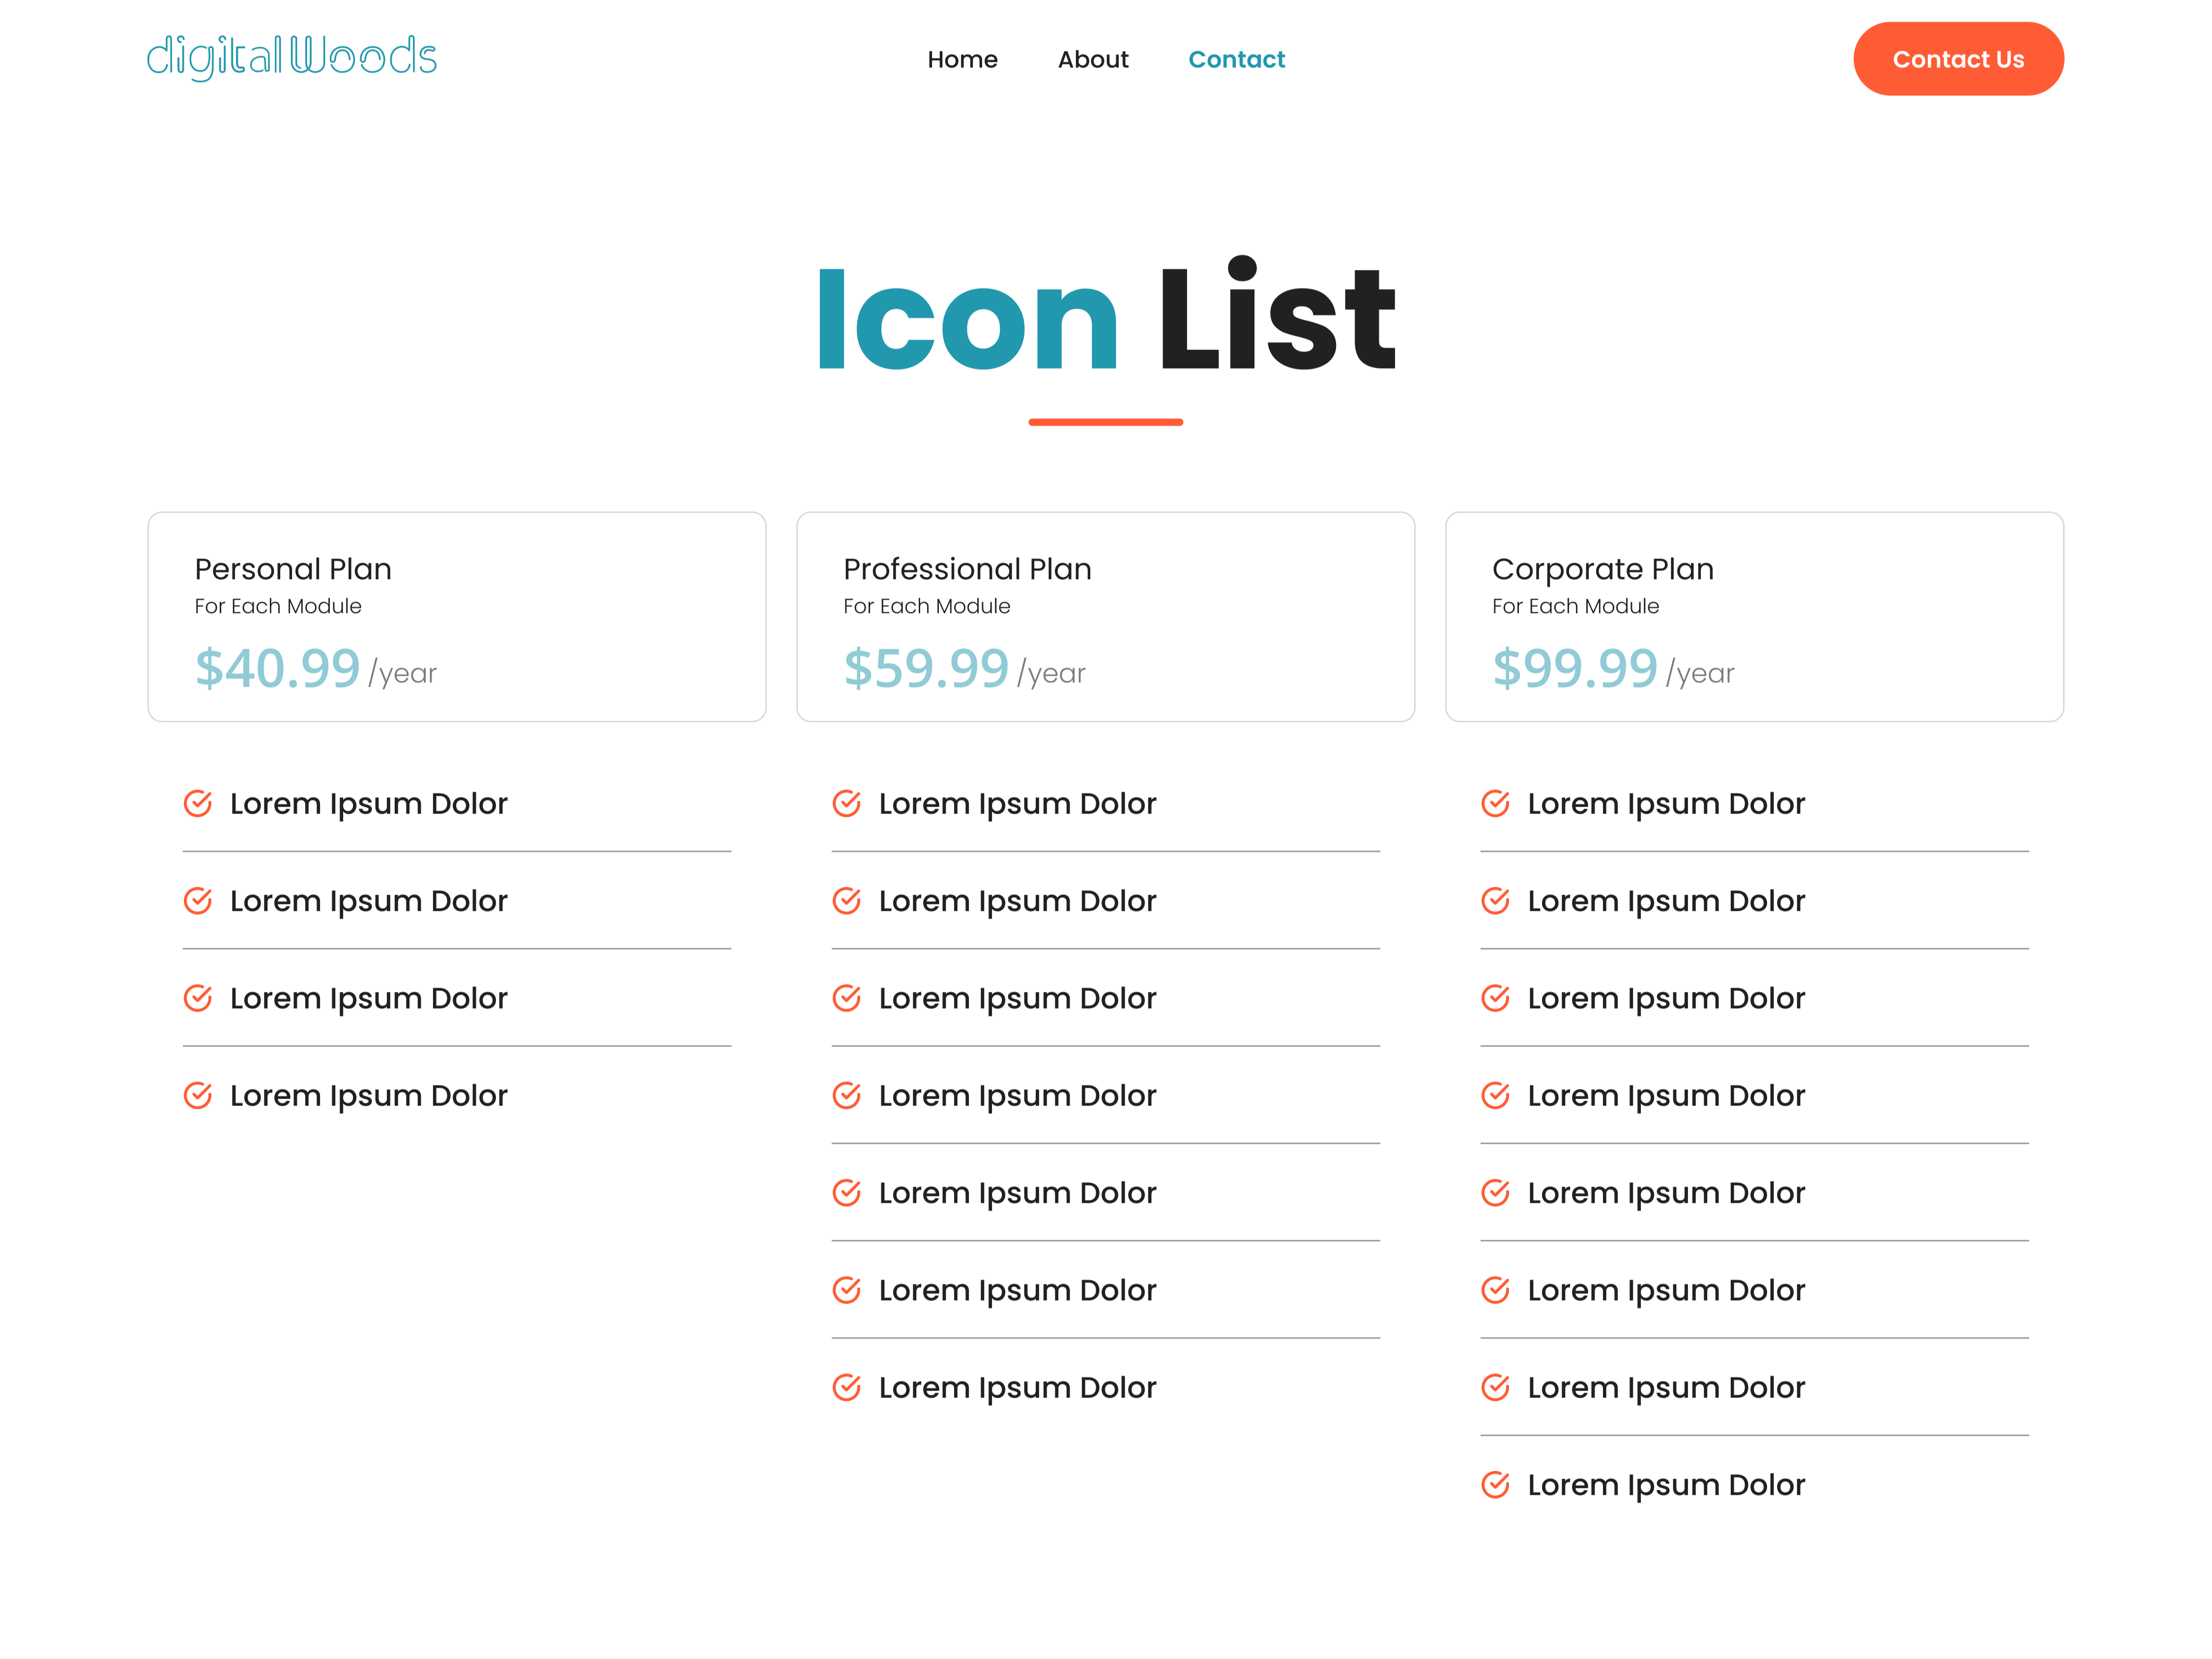
Task: Select the last checkmark icon under Personal Plan
Action: (199, 1095)
